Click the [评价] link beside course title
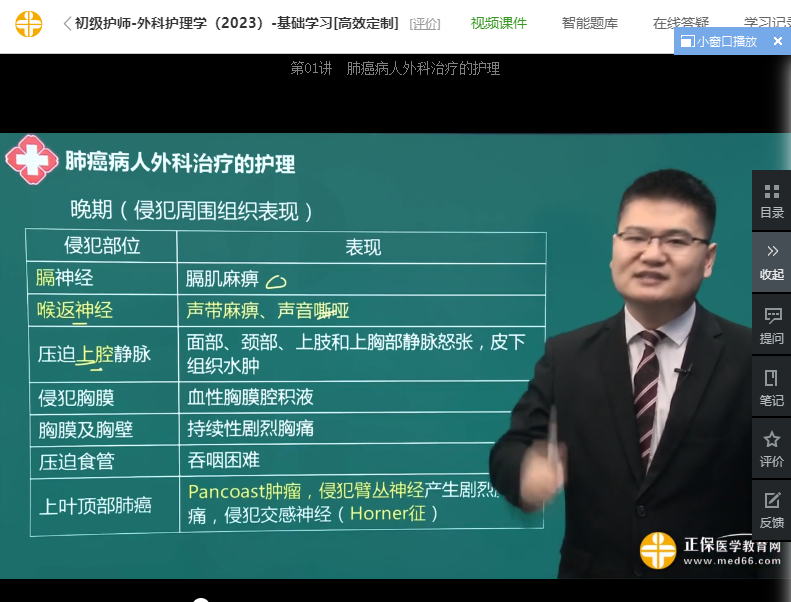 [x=425, y=24]
